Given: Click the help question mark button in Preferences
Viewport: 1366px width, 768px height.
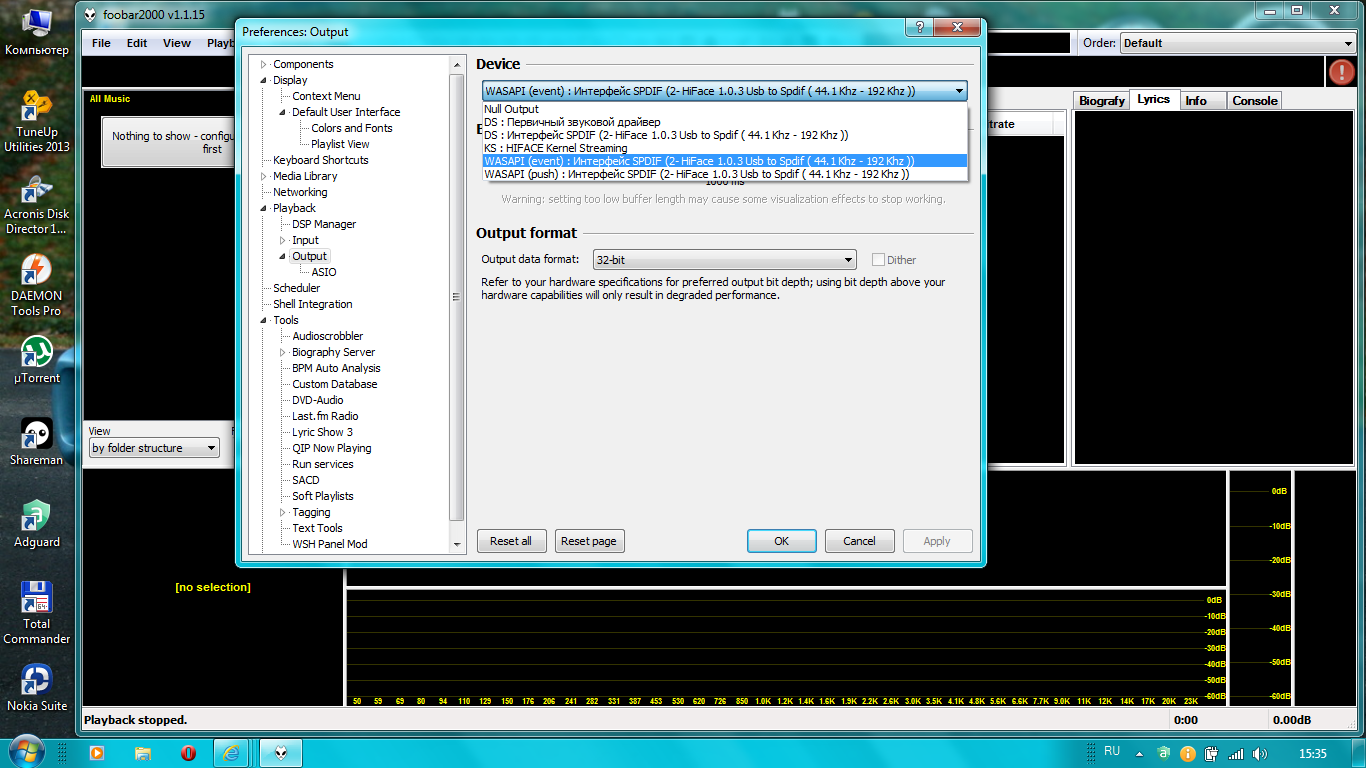Looking at the screenshot, I should pos(919,28).
